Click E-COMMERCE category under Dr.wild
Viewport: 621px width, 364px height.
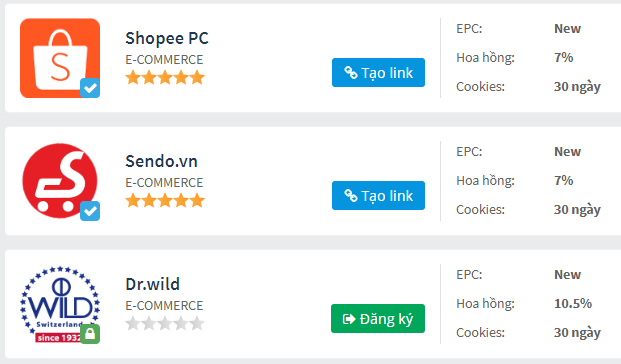click(164, 305)
